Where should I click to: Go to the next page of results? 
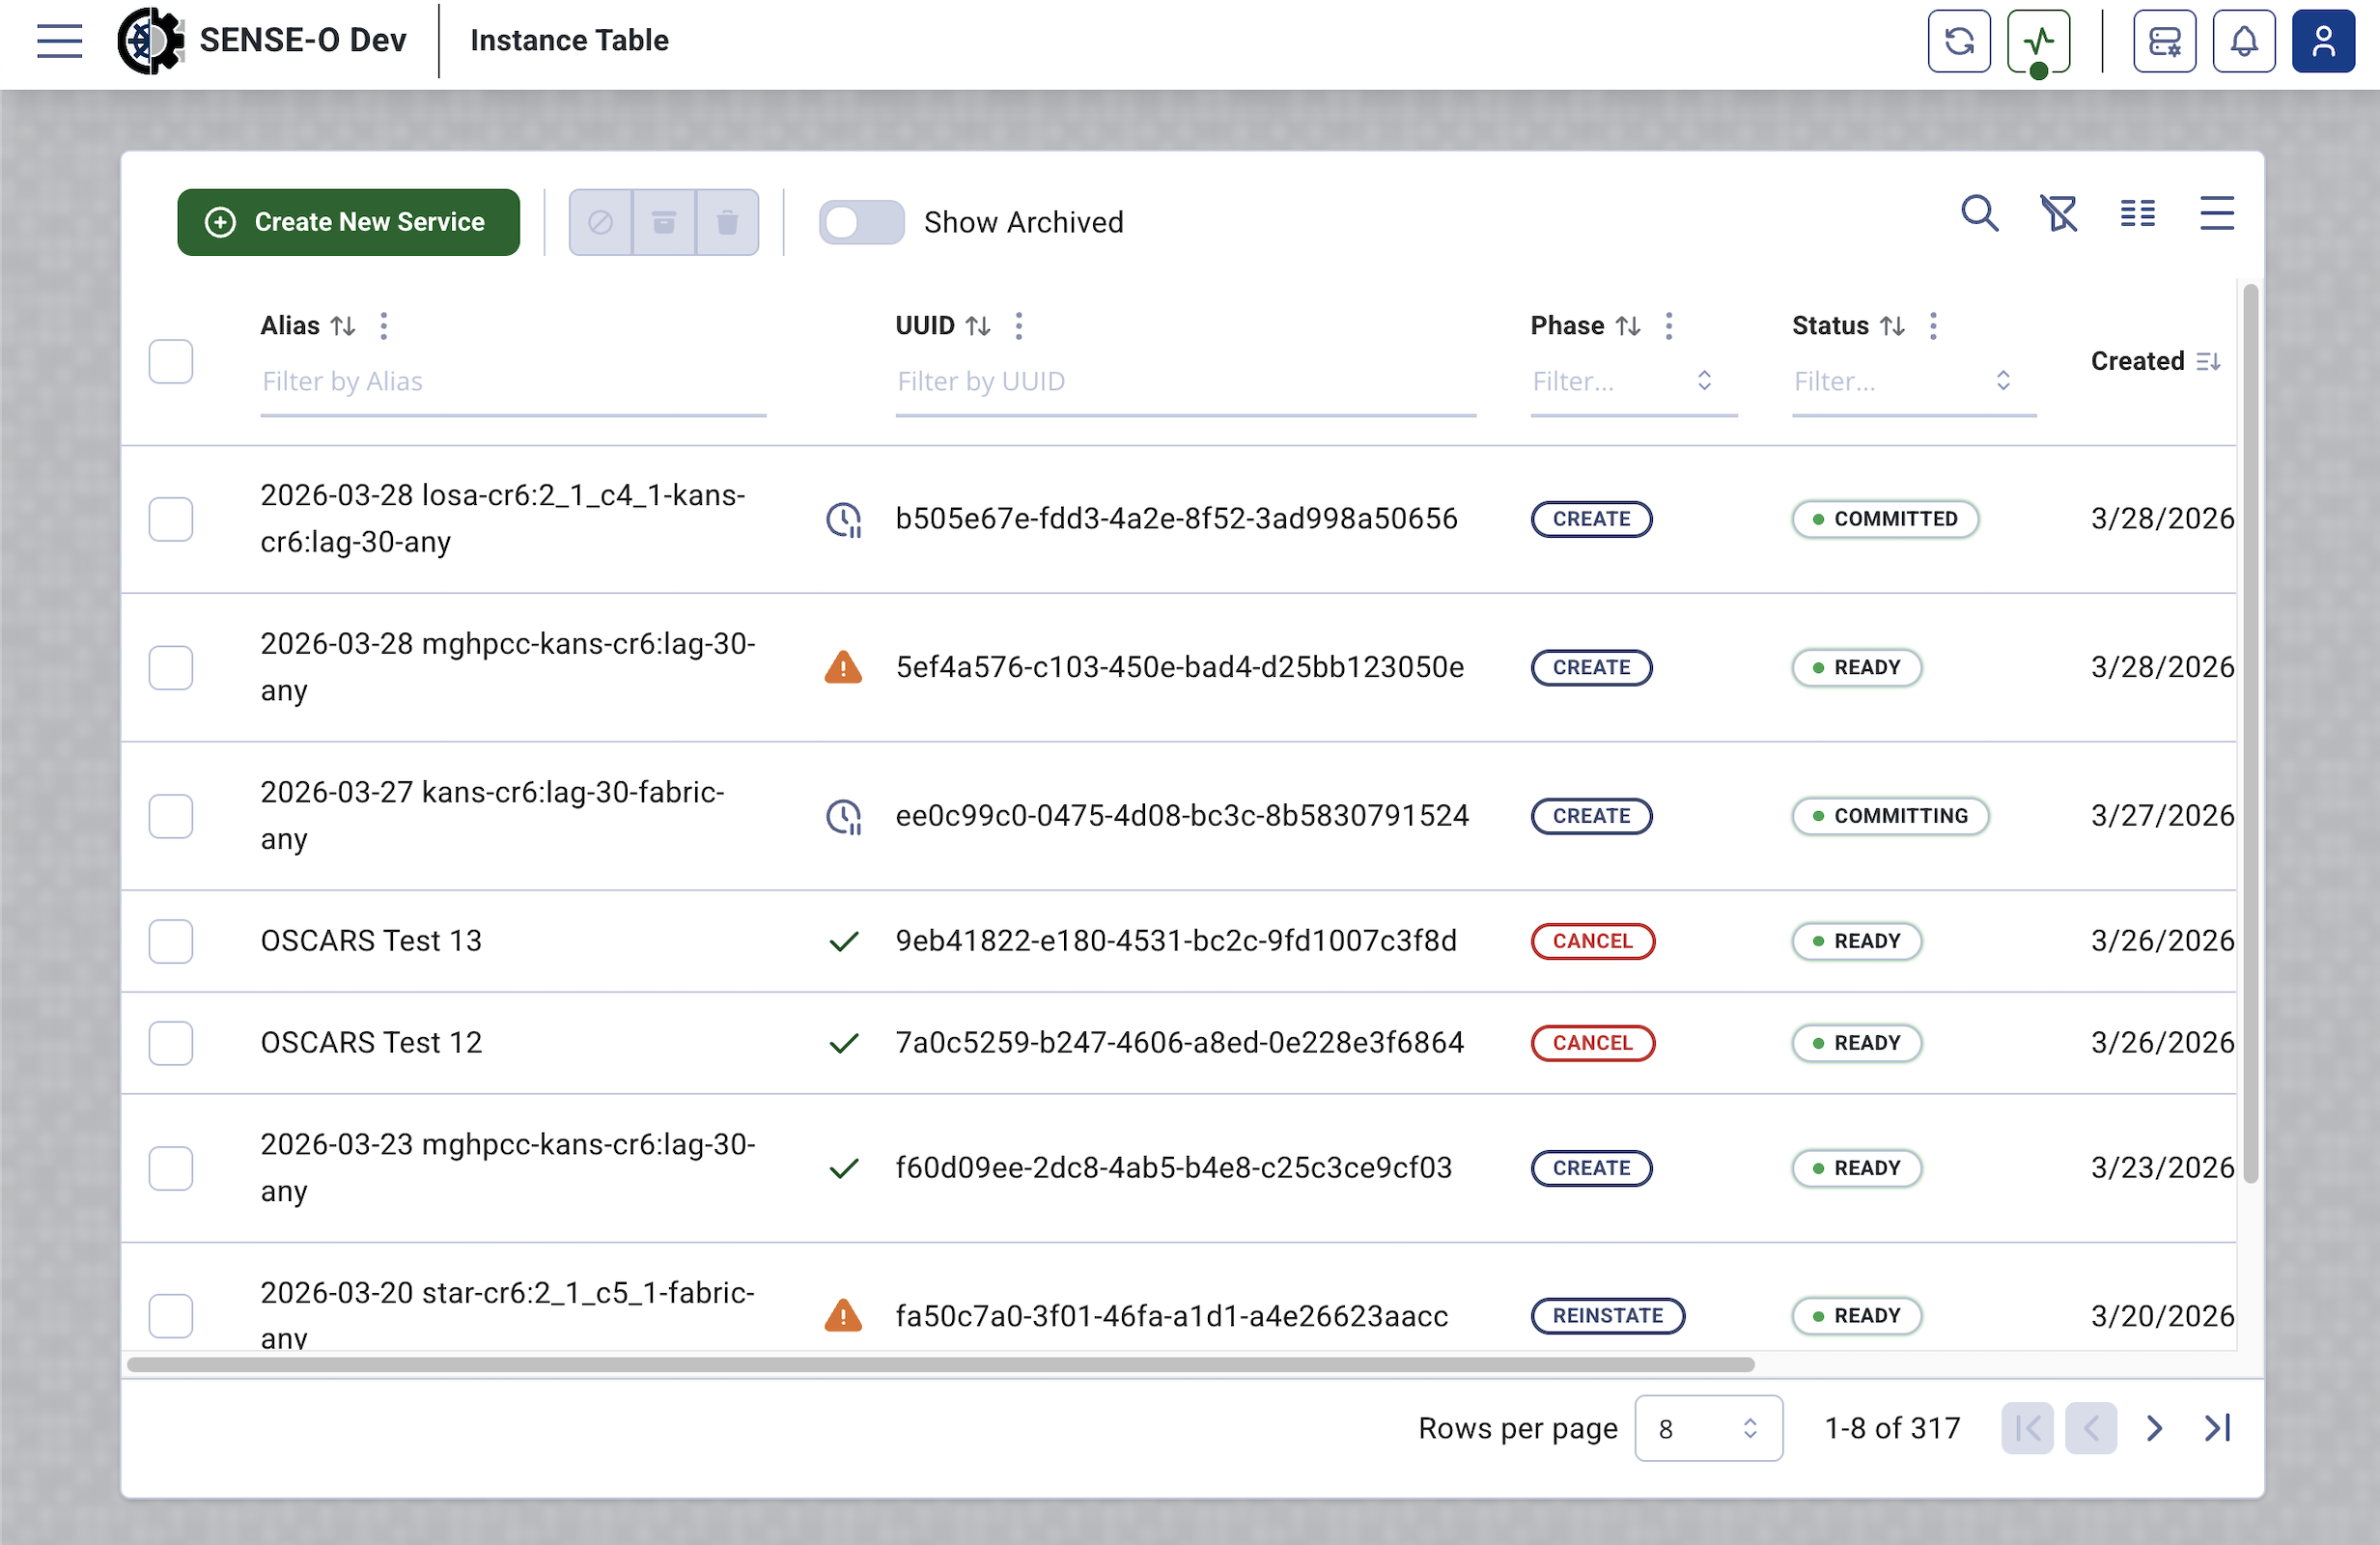tap(2154, 1428)
